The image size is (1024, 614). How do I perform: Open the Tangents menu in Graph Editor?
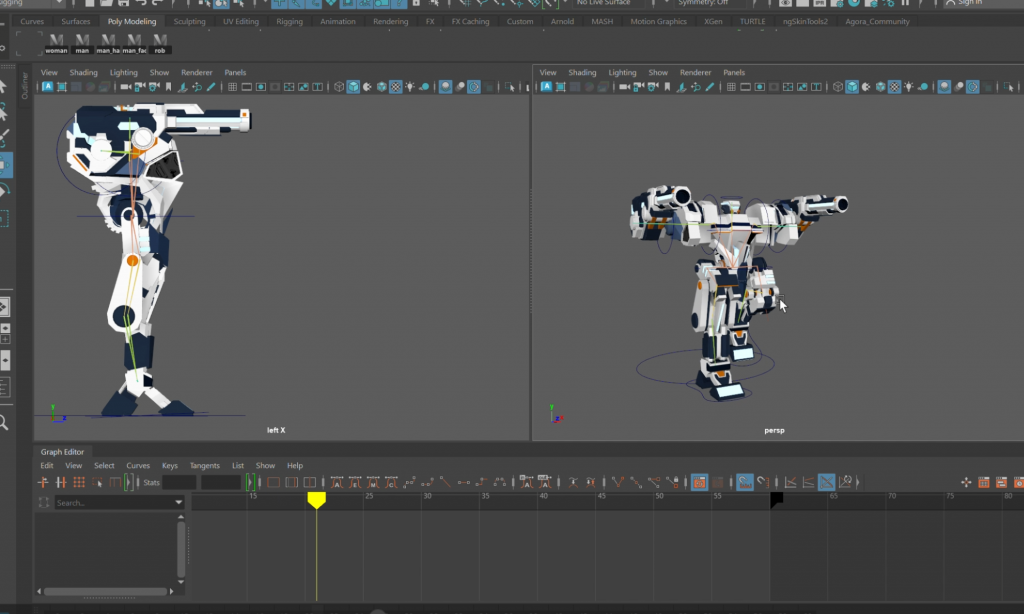204,466
